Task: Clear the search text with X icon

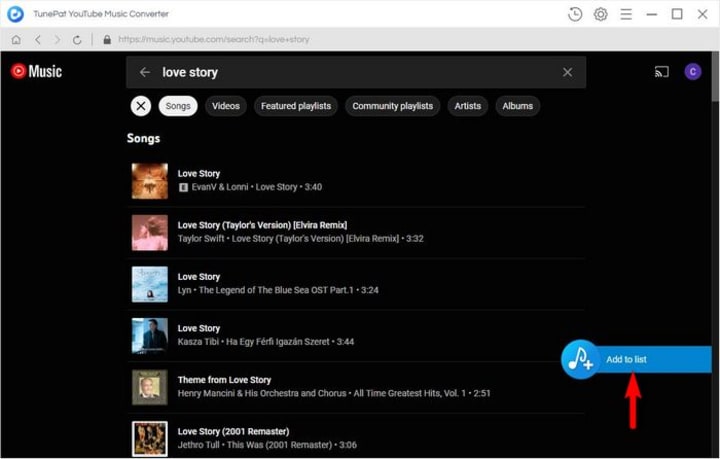Action: [568, 72]
